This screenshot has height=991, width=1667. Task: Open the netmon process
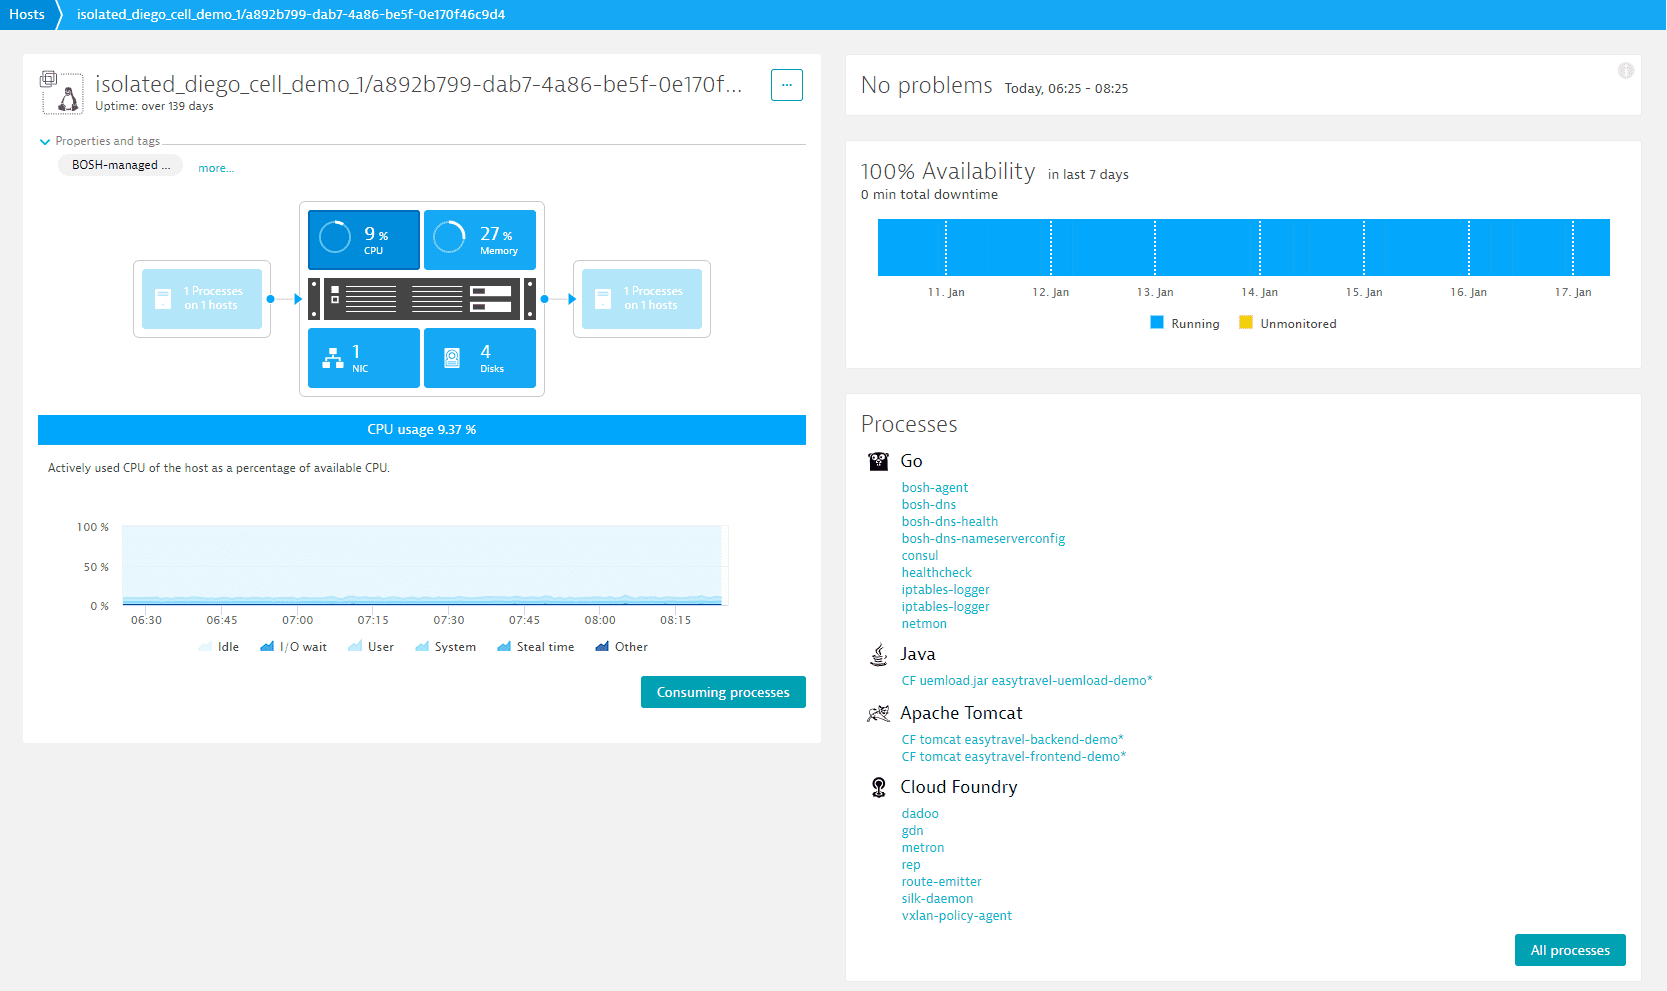[x=924, y=624]
